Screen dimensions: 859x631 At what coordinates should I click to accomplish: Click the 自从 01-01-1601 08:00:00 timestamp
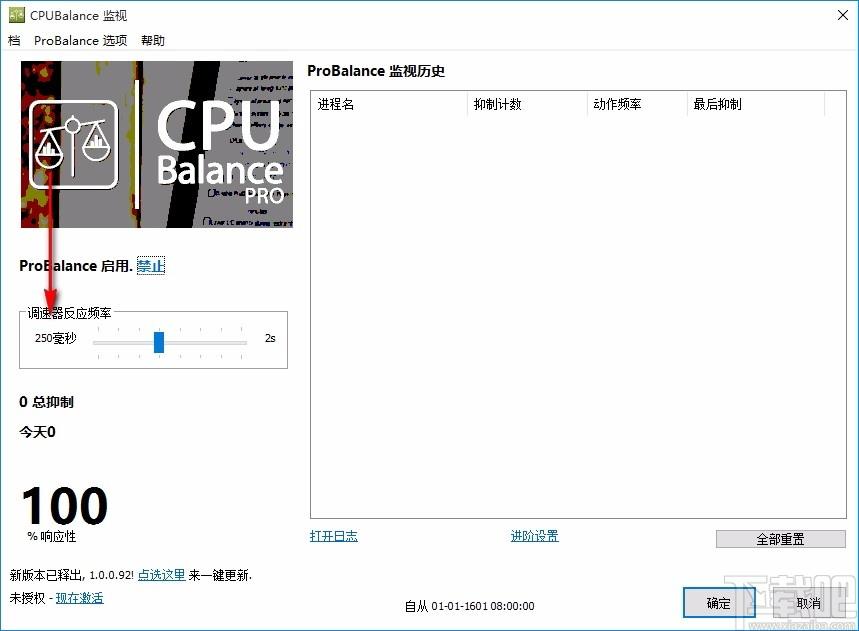469,606
